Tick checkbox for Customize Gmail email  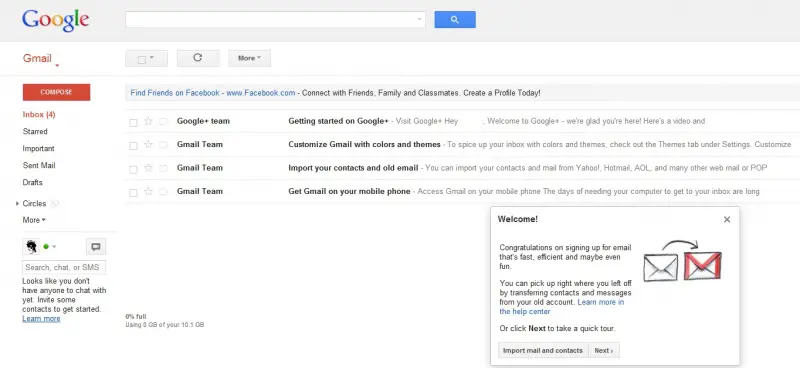coord(133,146)
